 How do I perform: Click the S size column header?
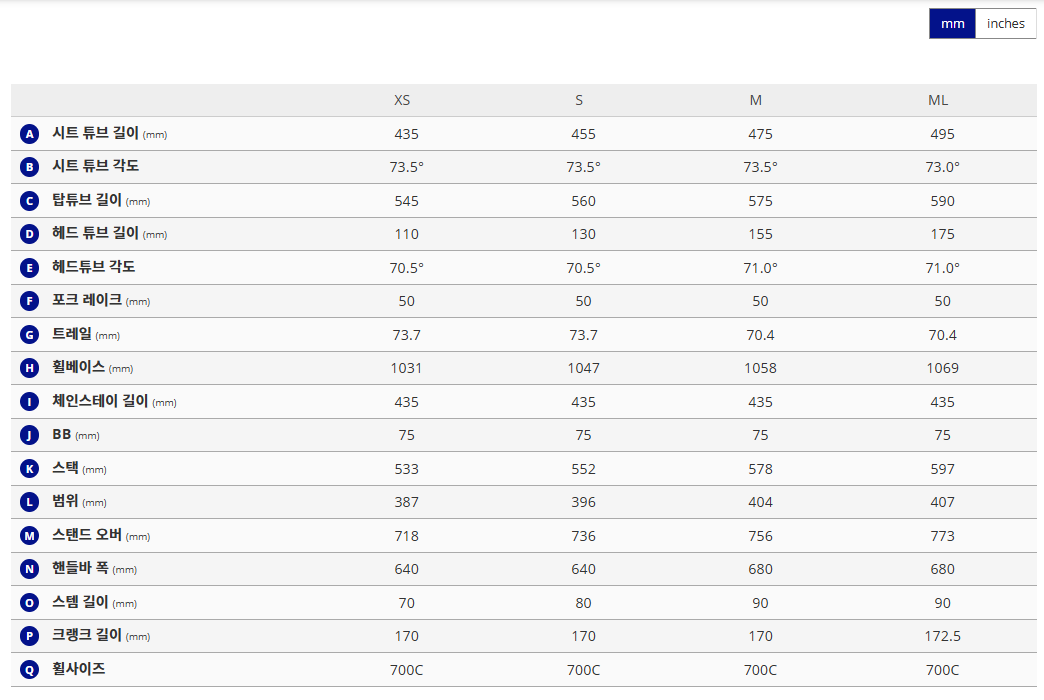click(x=579, y=100)
